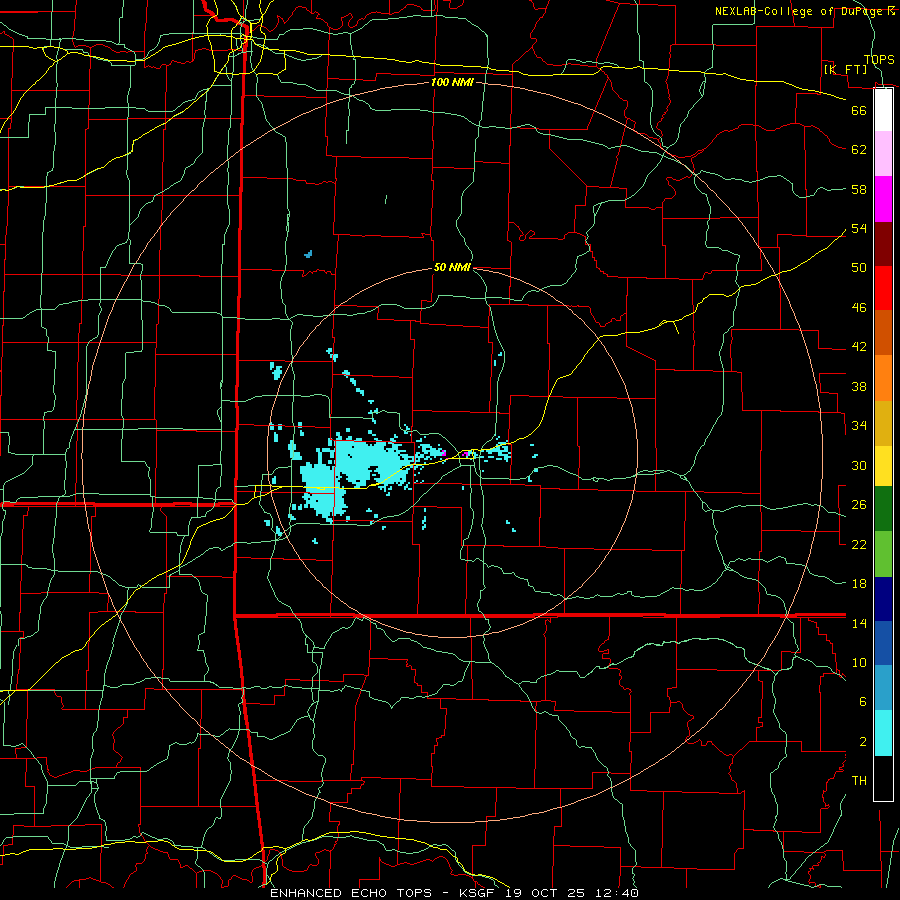Click the light pink legend swatch near 62
Image resolution: width=900 pixels, height=900 pixels.
883,154
